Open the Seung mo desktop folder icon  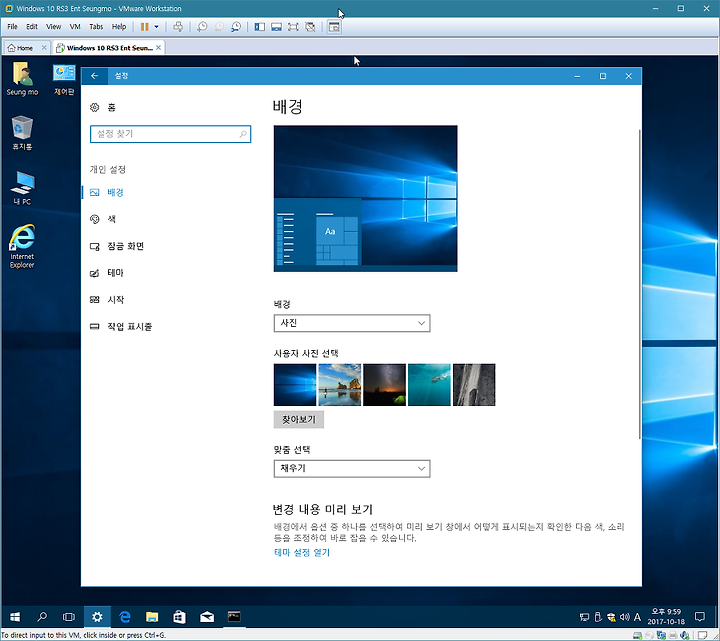(x=22, y=79)
